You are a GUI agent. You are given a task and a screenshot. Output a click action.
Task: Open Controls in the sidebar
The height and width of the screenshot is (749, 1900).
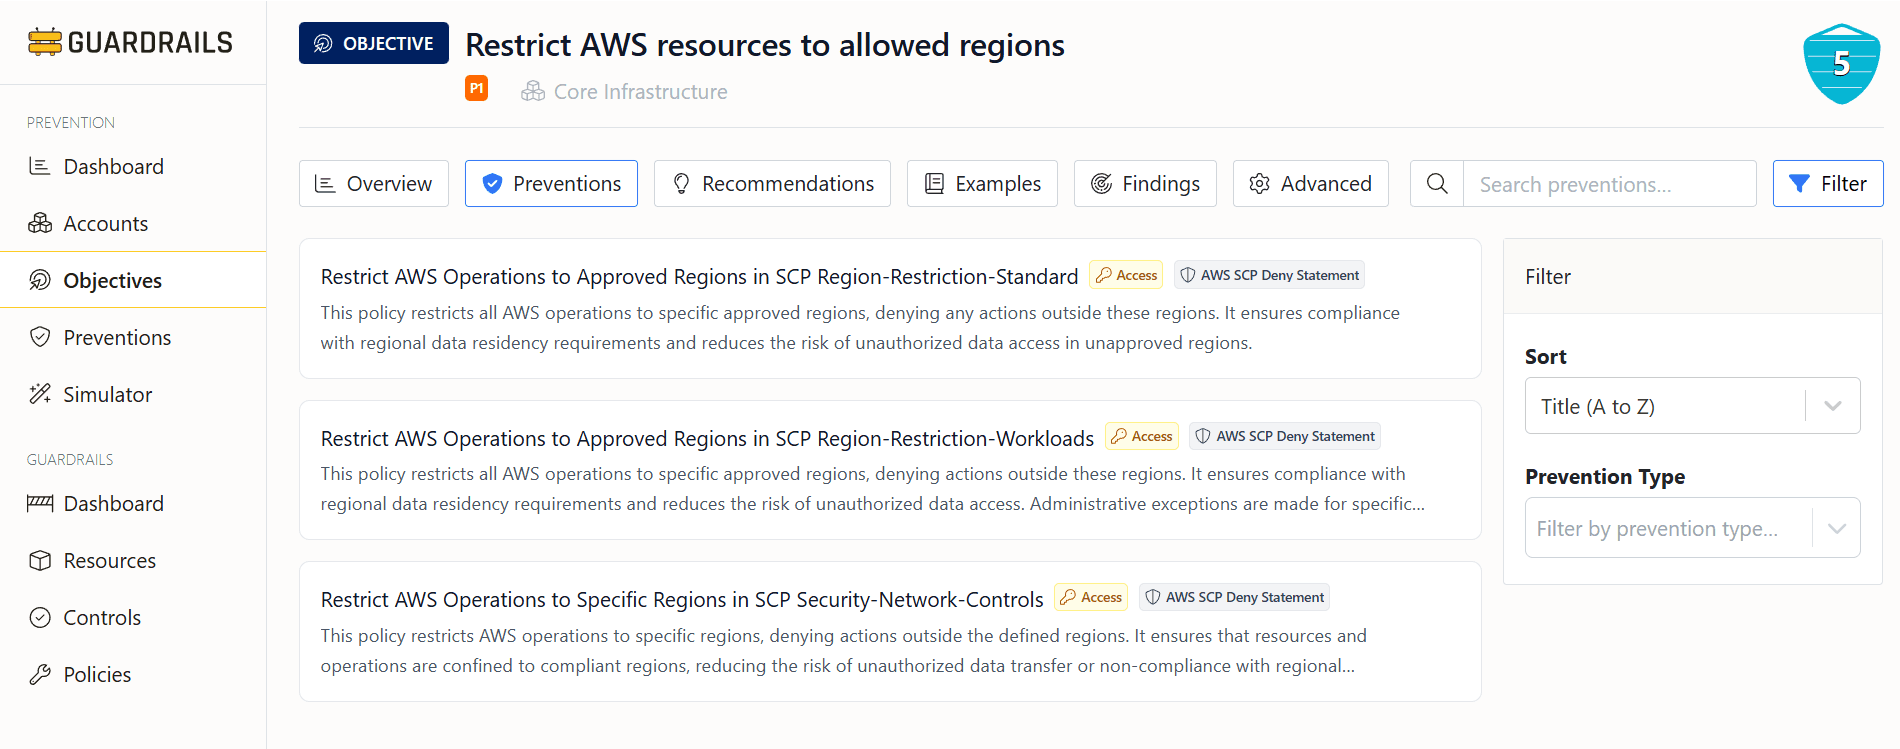(102, 618)
